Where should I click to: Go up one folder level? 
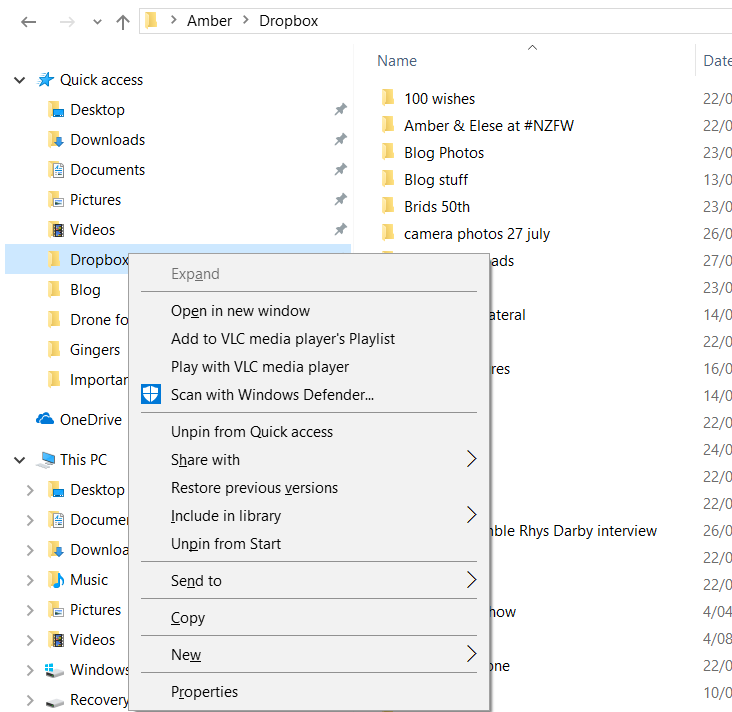click(x=123, y=21)
